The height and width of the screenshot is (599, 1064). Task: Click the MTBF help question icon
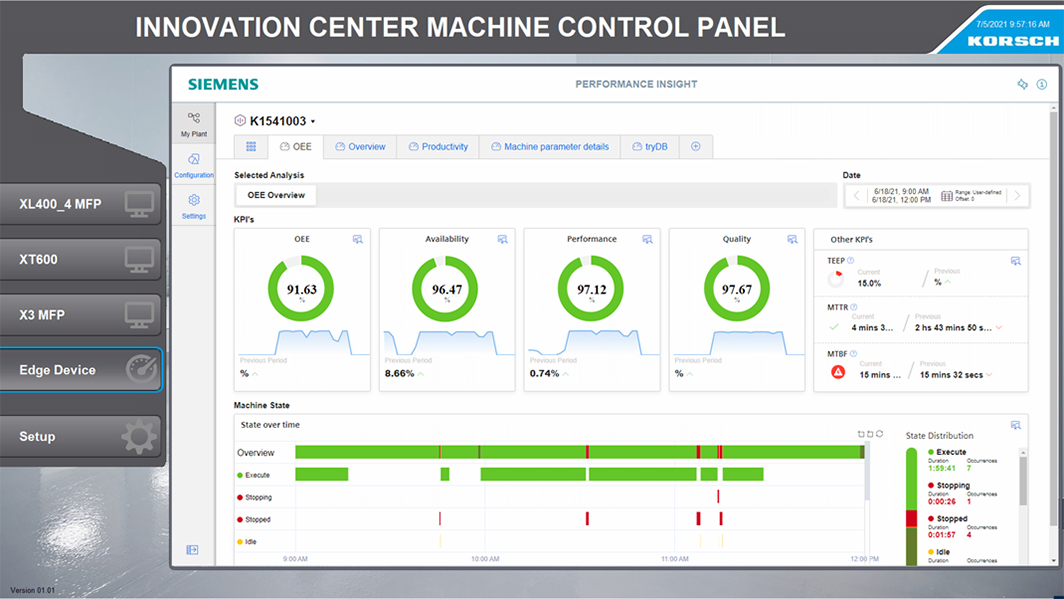pos(853,354)
